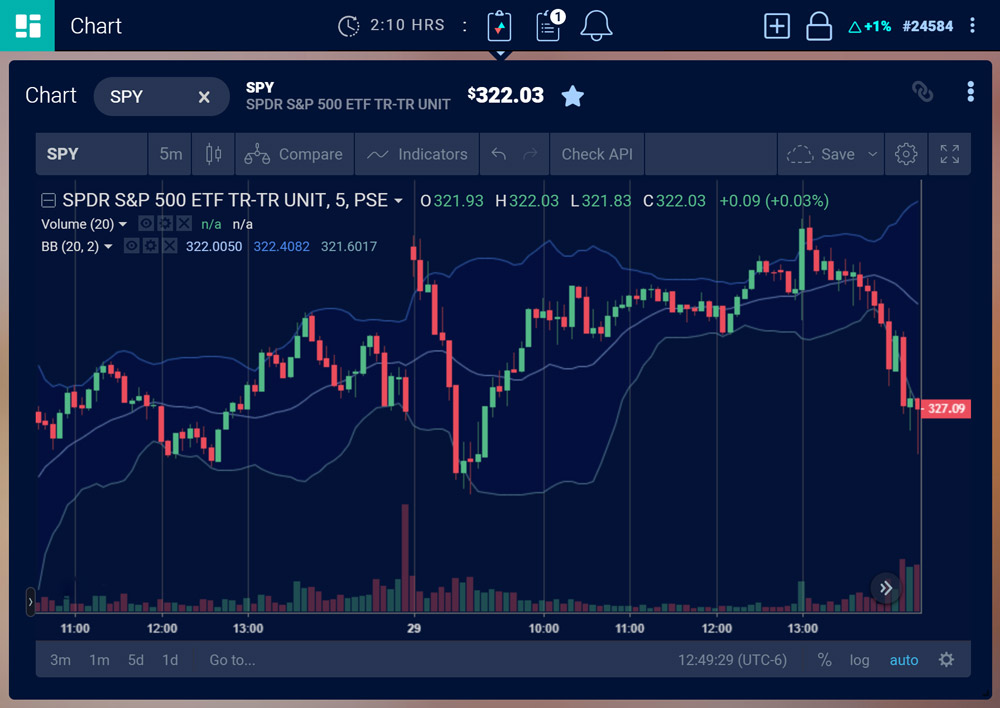Toggle the favorite star for SPY
Viewport: 1000px width, 708px height.
click(x=573, y=96)
